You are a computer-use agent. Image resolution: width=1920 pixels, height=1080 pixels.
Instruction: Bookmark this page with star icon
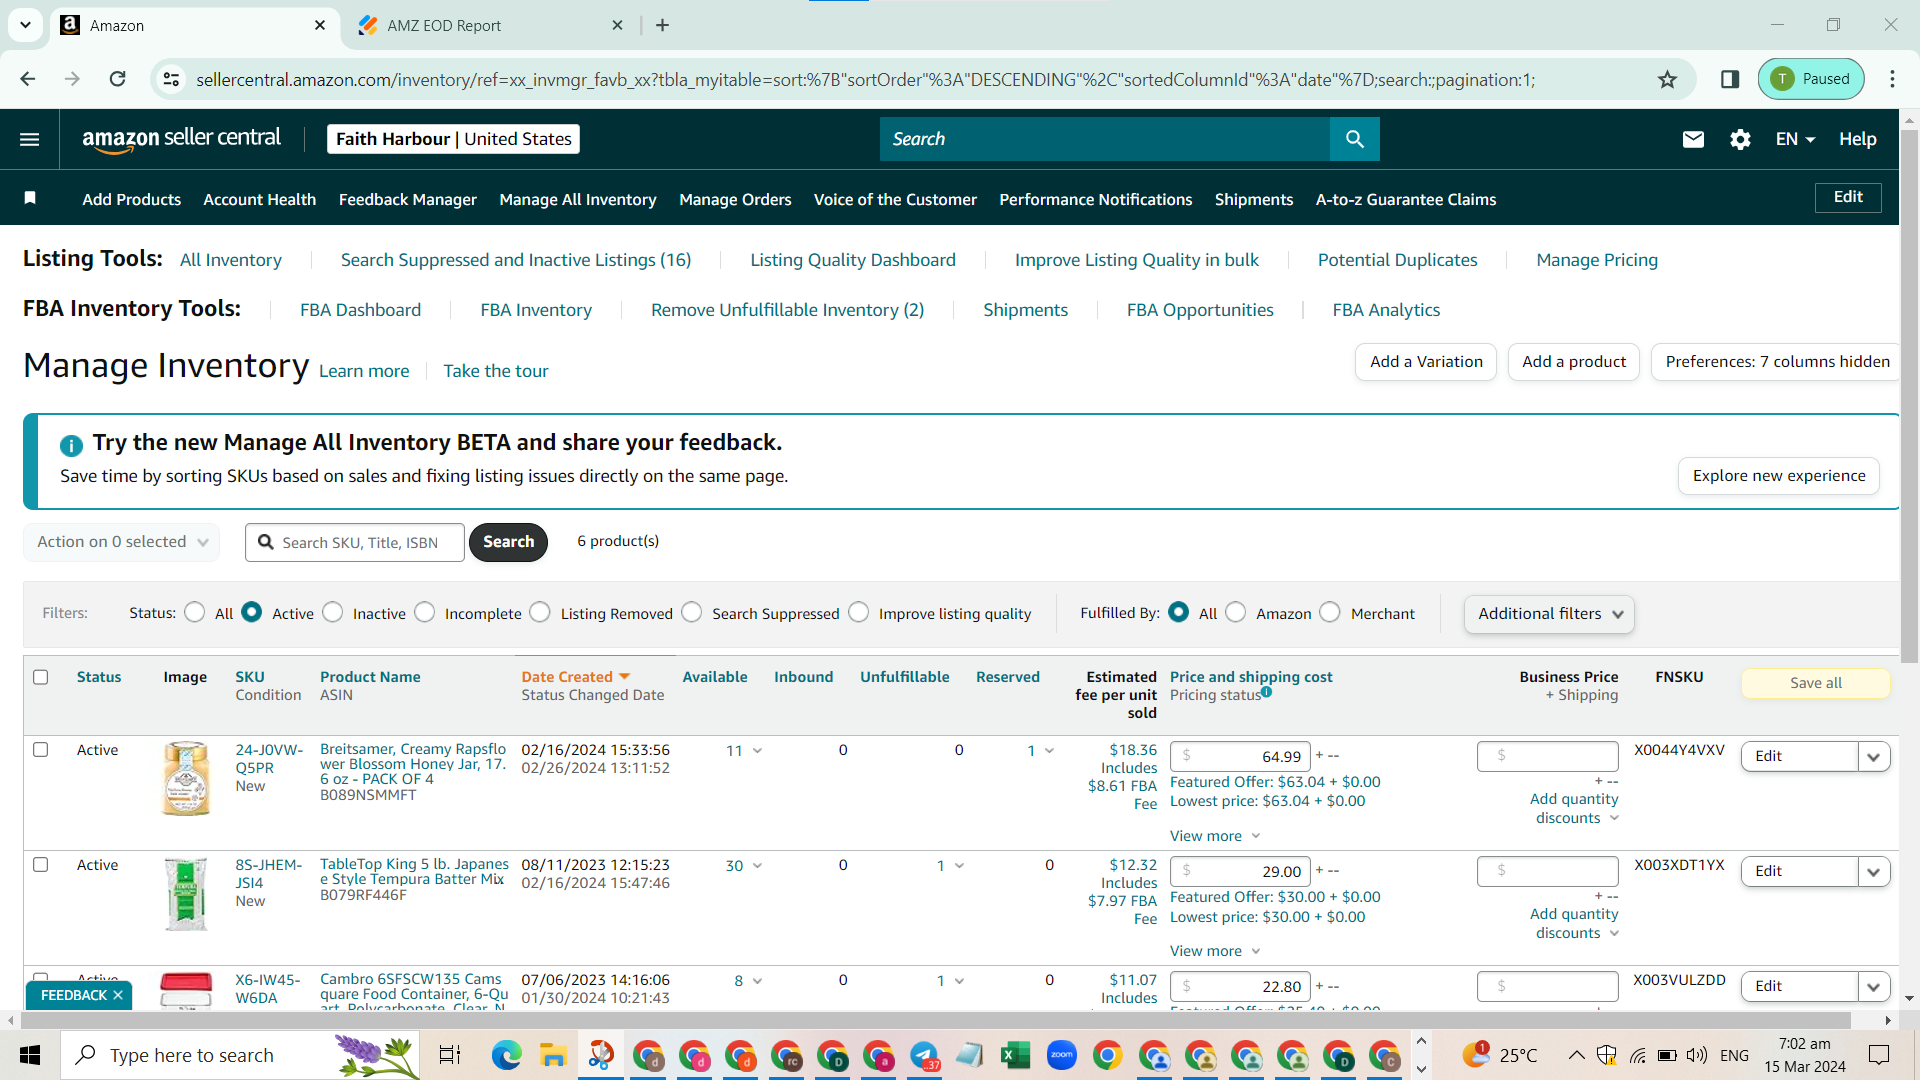coord(1667,79)
